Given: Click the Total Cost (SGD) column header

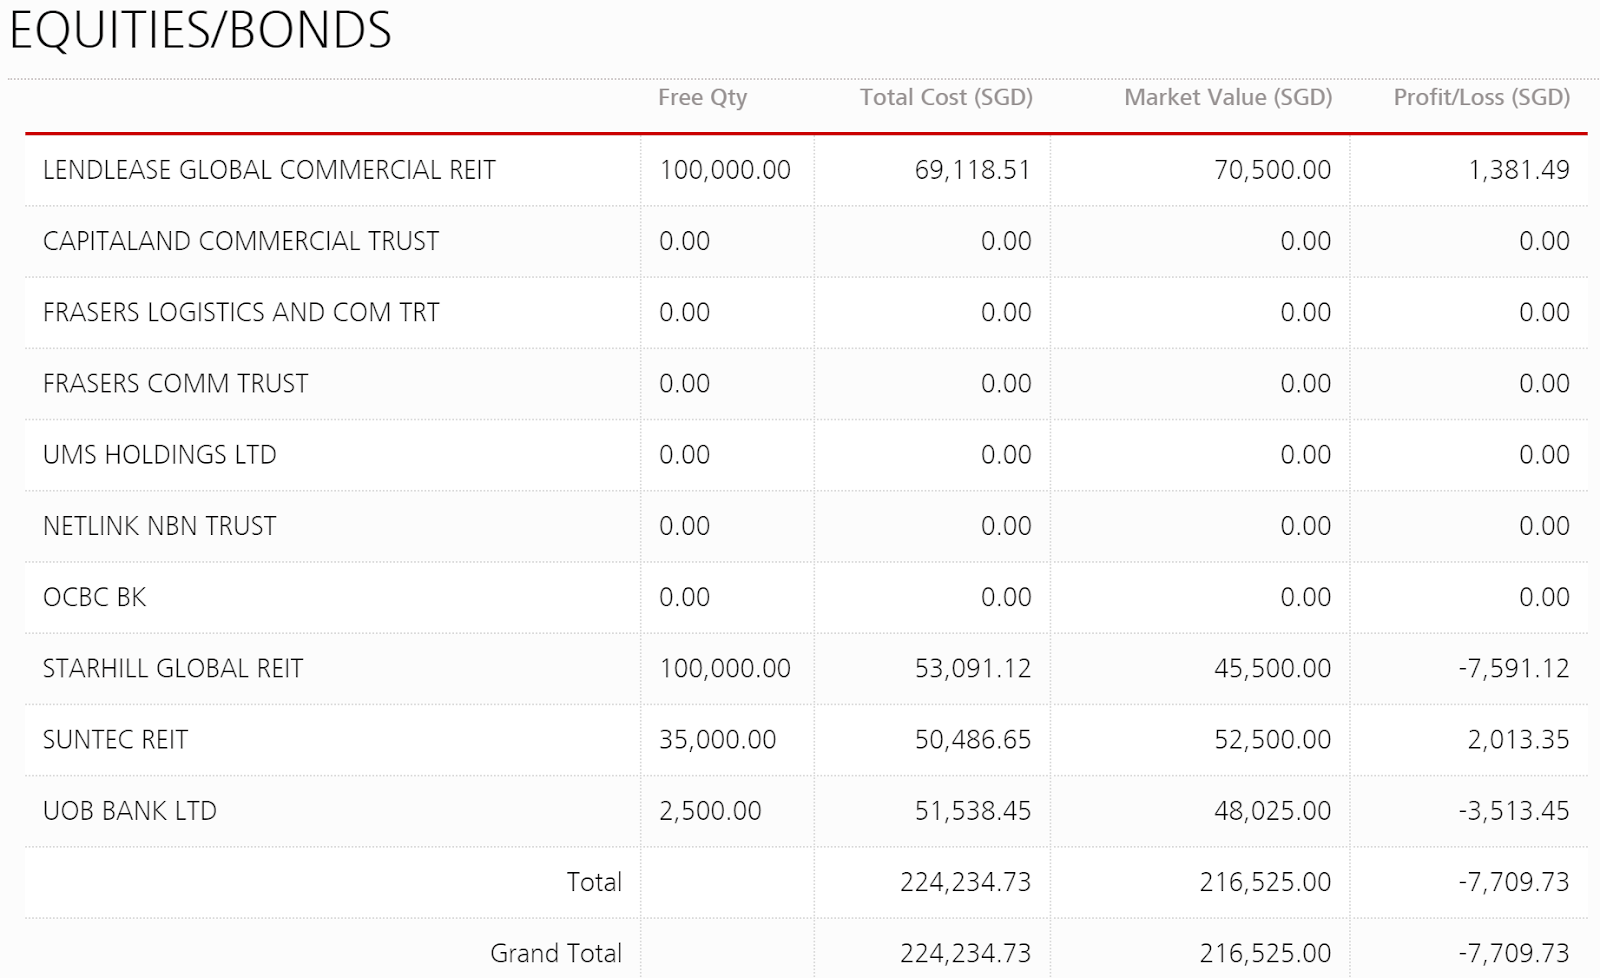Looking at the screenshot, I should click(946, 98).
